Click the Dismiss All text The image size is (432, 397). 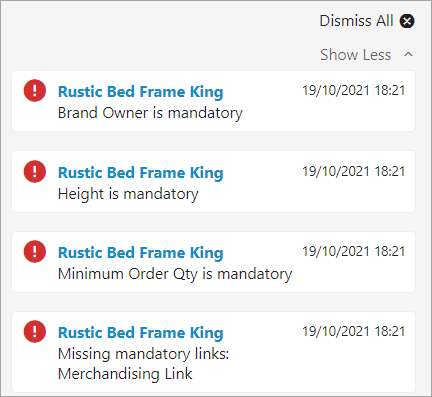pyautogui.click(x=356, y=21)
